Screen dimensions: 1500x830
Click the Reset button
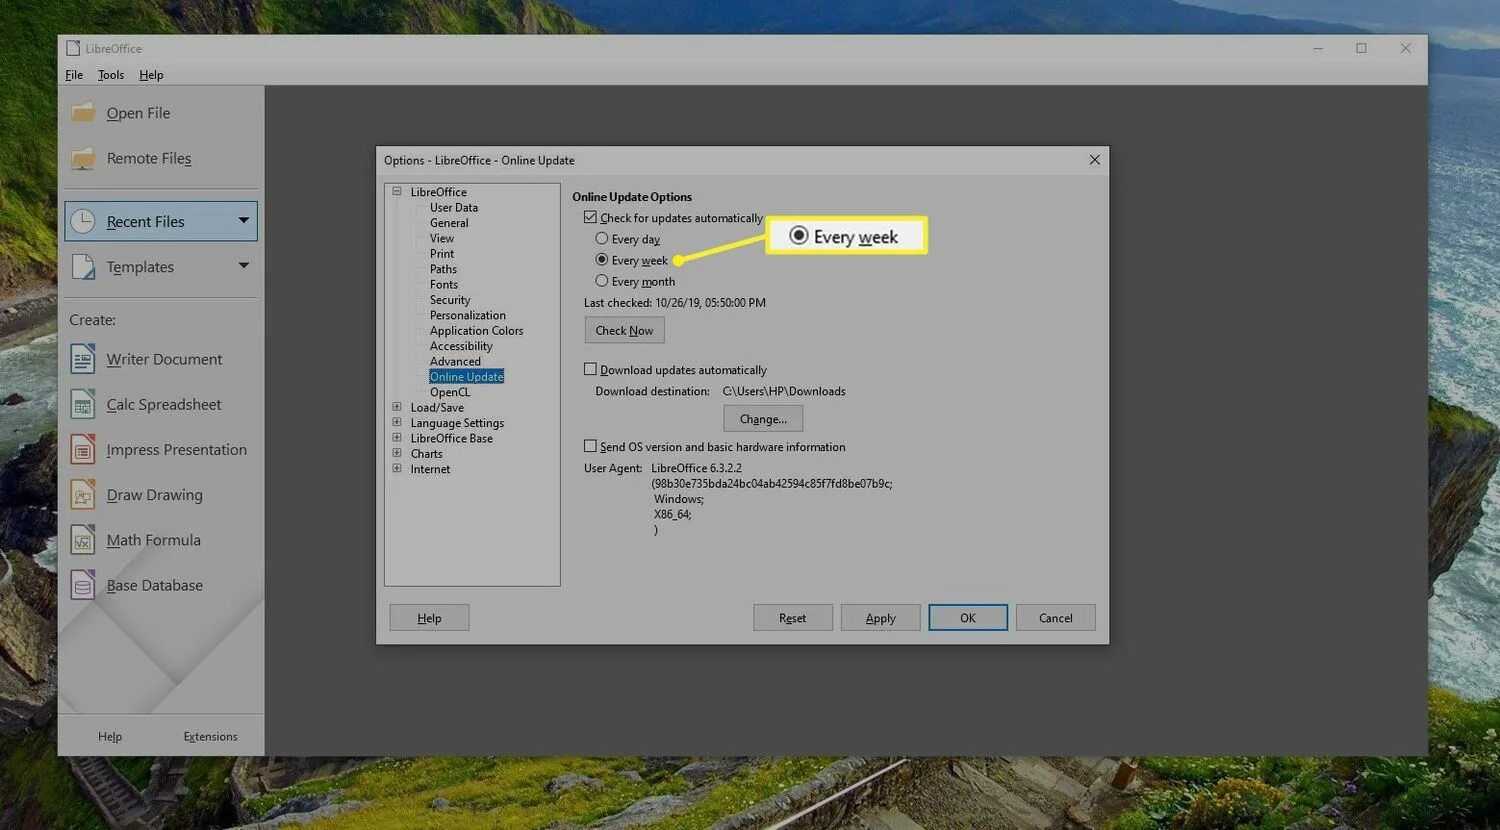coord(793,618)
